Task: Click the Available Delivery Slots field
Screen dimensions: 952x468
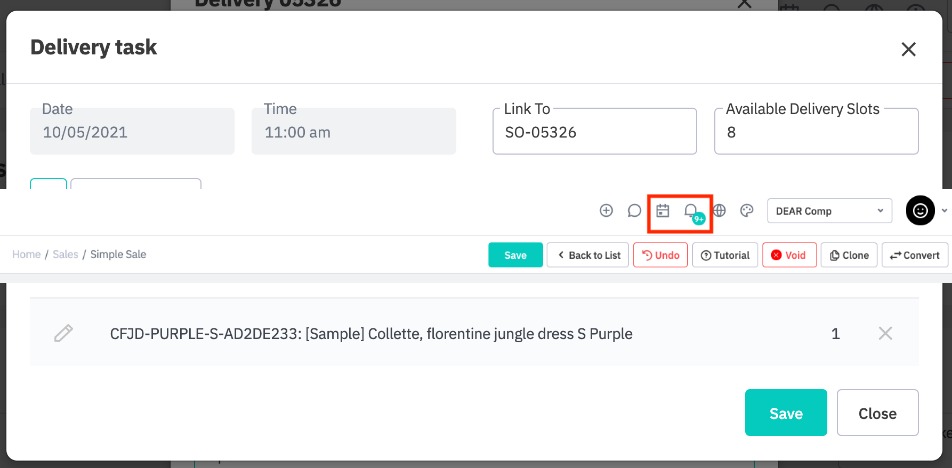Action: coord(816,132)
